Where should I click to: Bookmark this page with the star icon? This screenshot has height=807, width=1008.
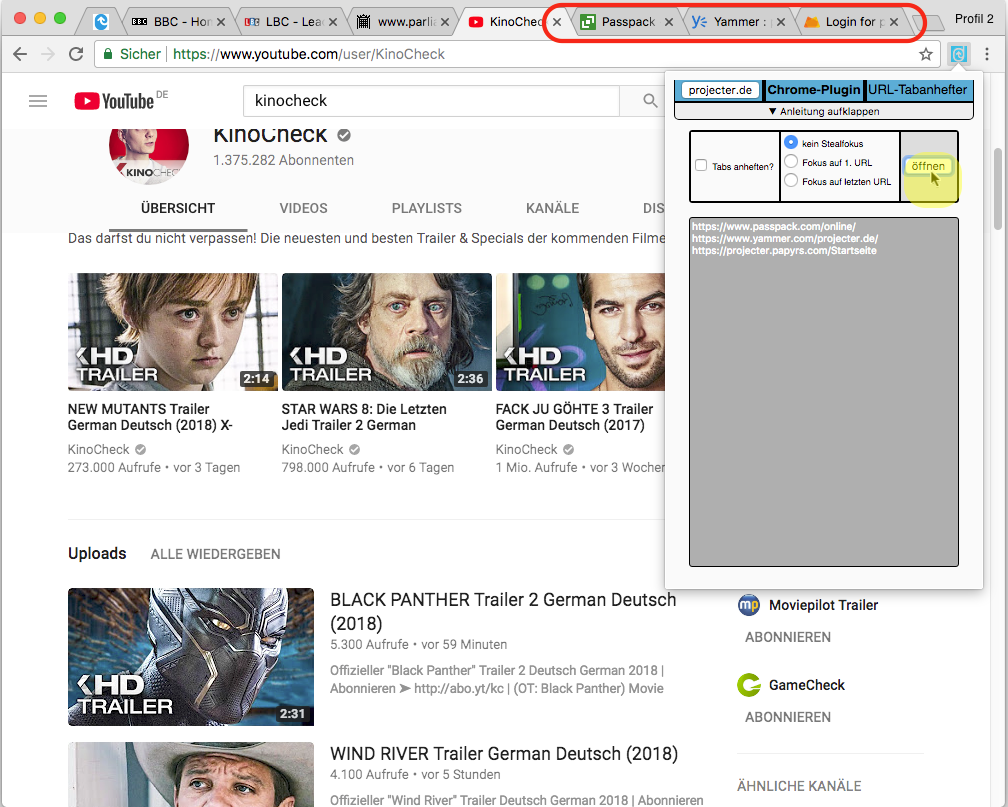click(926, 54)
